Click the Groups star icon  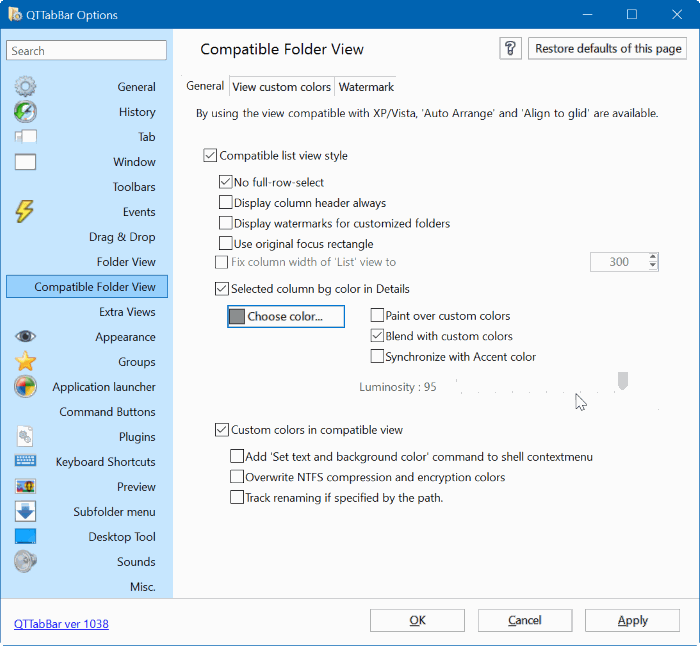pyautogui.click(x=25, y=361)
